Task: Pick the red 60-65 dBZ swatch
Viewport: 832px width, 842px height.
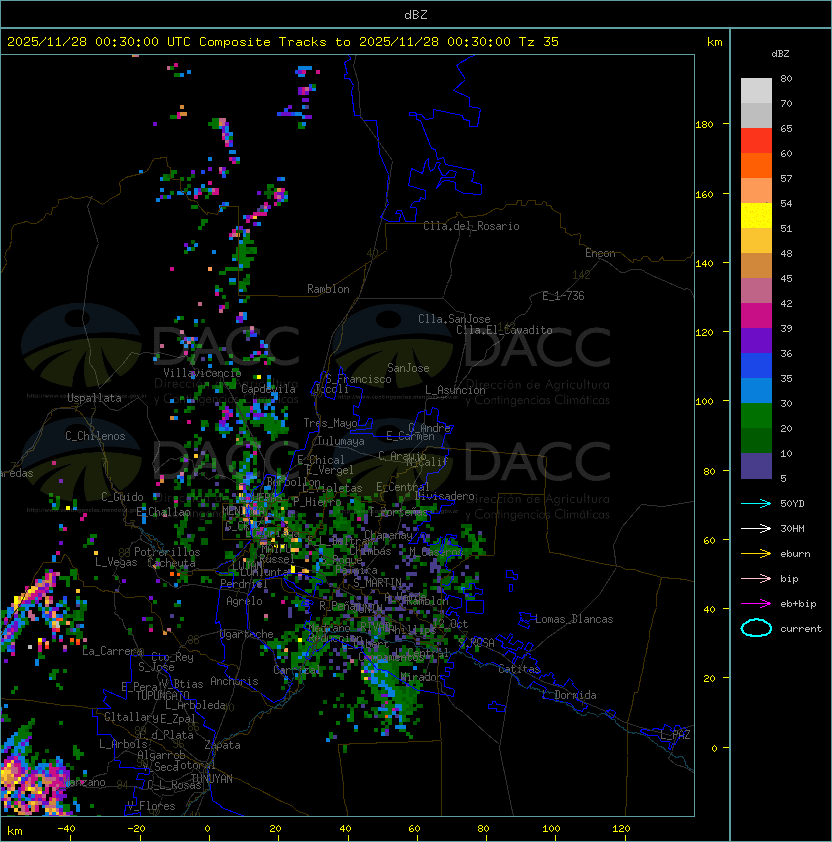Action: pyautogui.click(x=756, y=141)
